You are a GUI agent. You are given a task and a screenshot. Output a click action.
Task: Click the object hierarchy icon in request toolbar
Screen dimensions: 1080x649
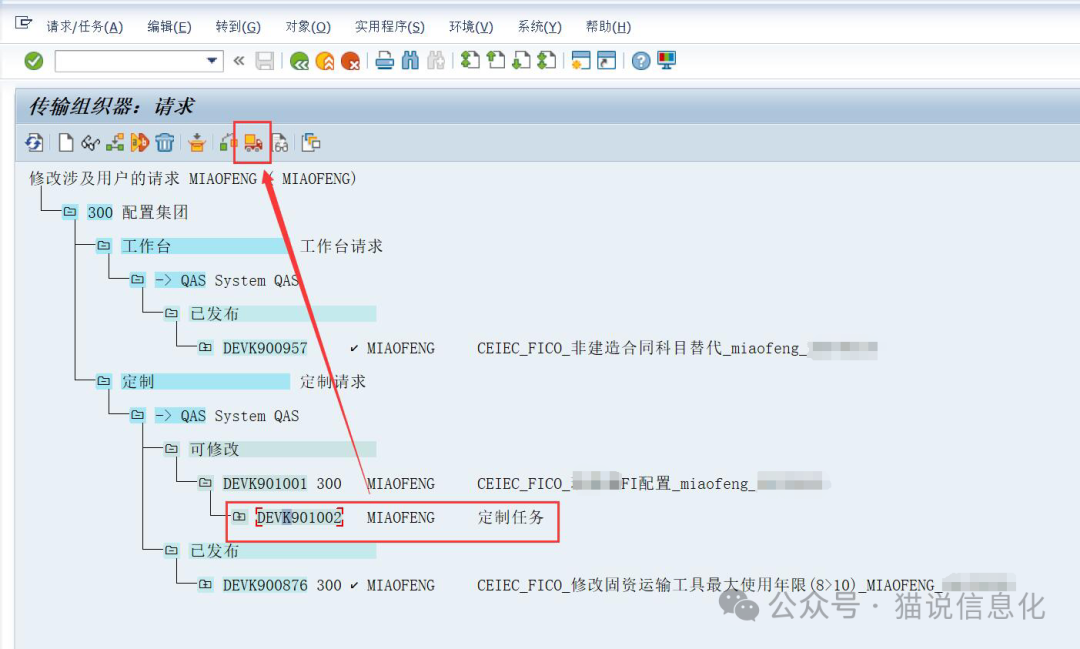coord(115,143)
